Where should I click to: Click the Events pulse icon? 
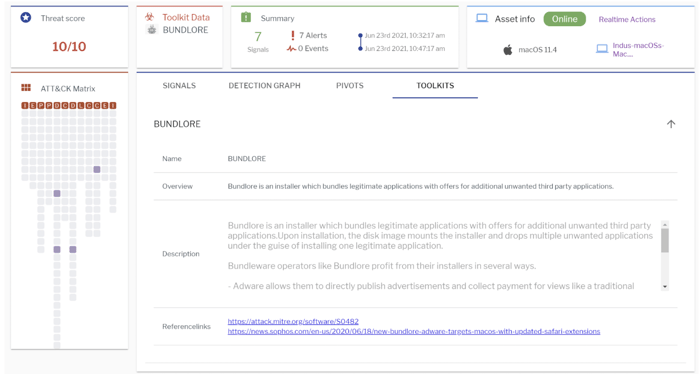[x=292, y=48]
